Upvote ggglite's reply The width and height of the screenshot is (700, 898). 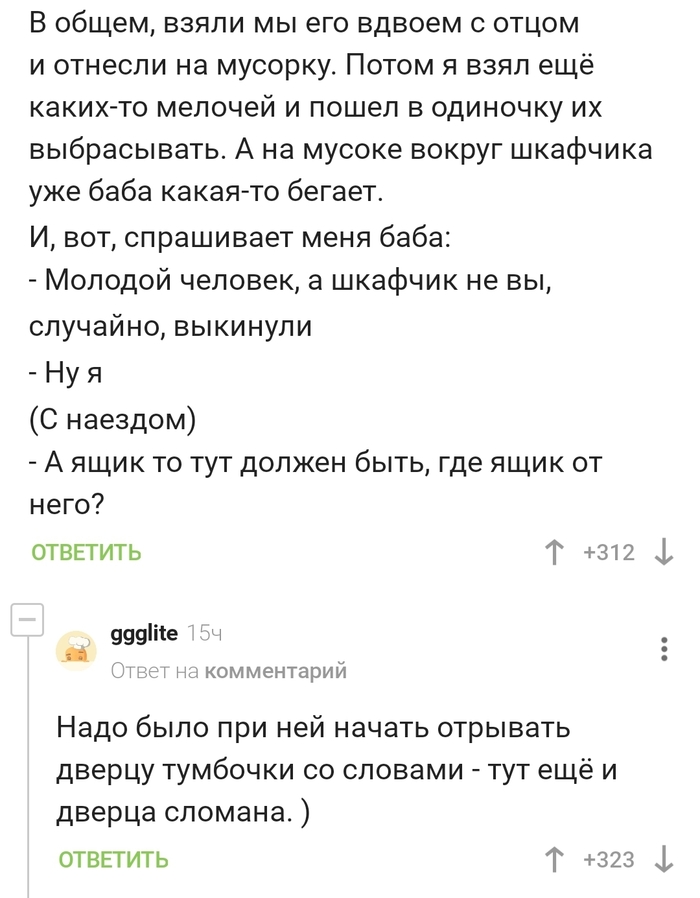point(552,860)
